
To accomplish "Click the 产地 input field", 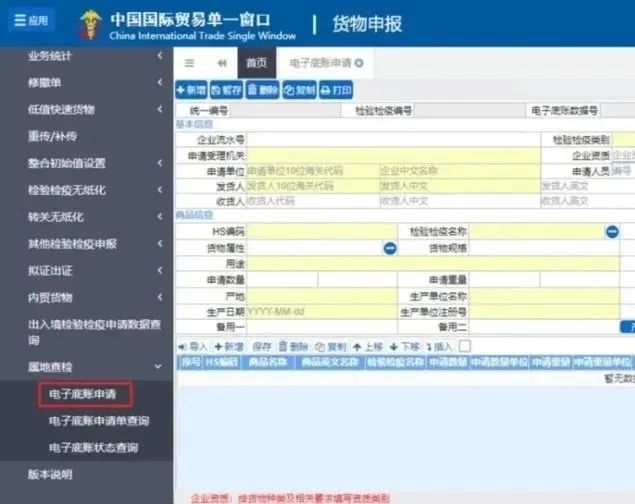I will [x=322, y=296].
